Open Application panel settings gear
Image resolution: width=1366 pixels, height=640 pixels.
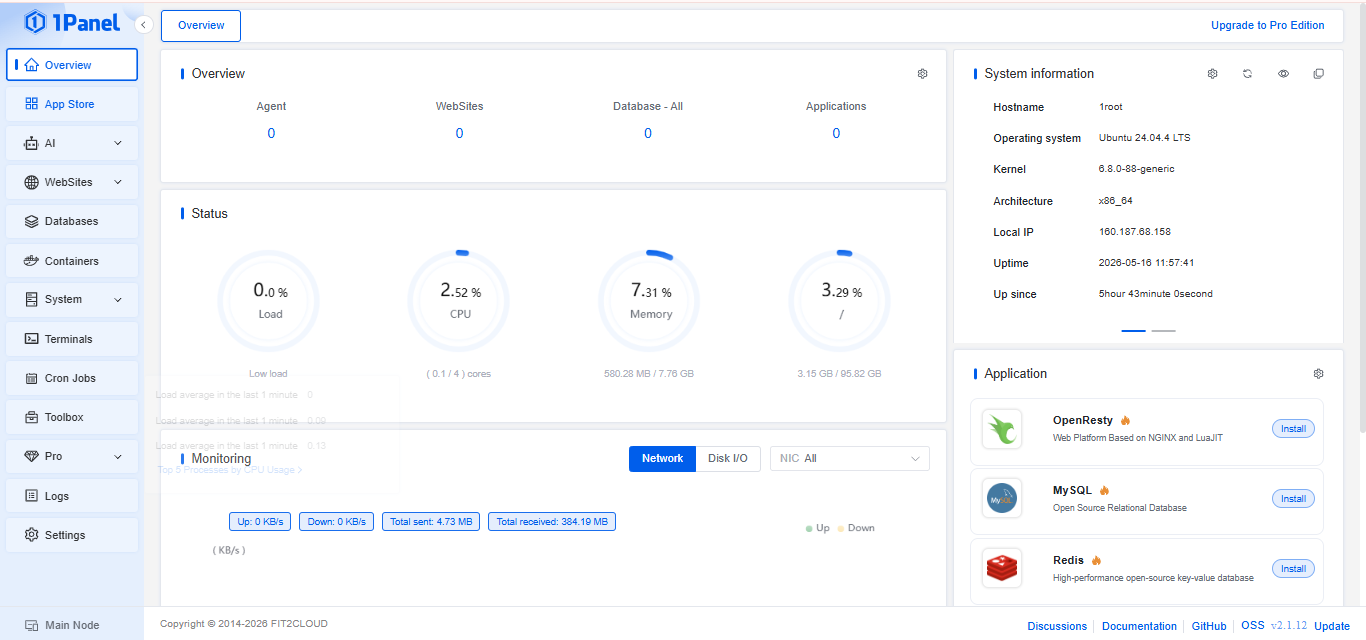coord(1319,374)
